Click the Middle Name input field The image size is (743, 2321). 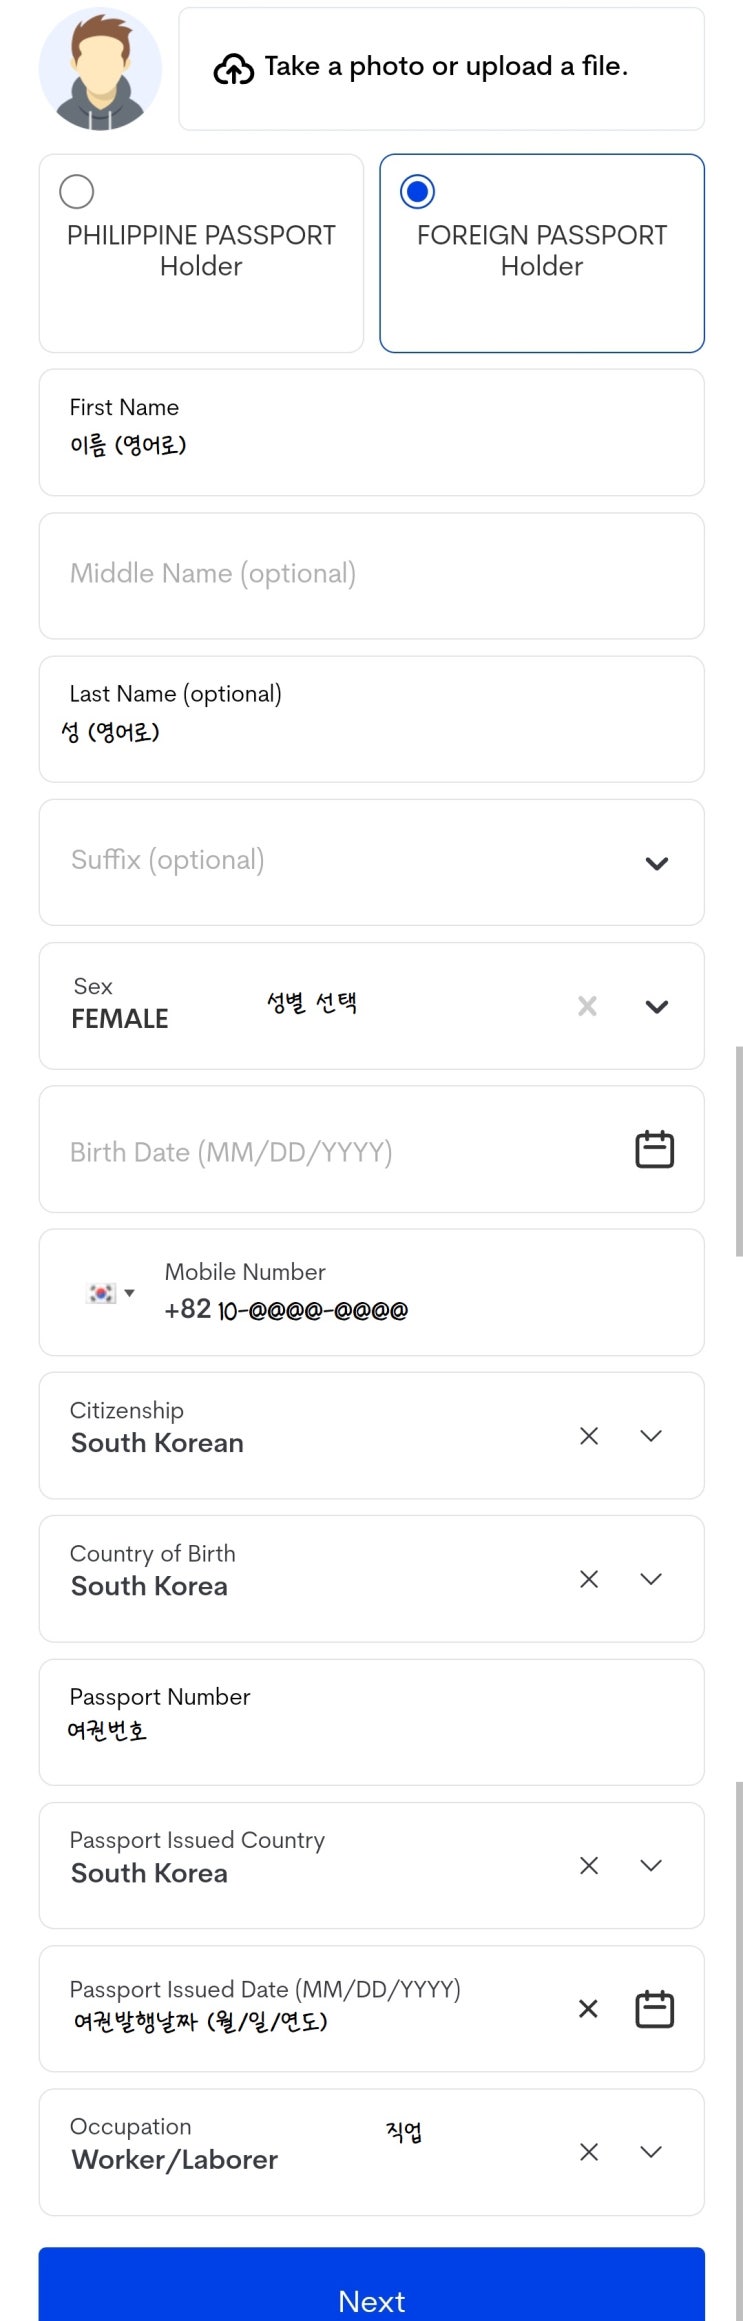tap(371, 575)
